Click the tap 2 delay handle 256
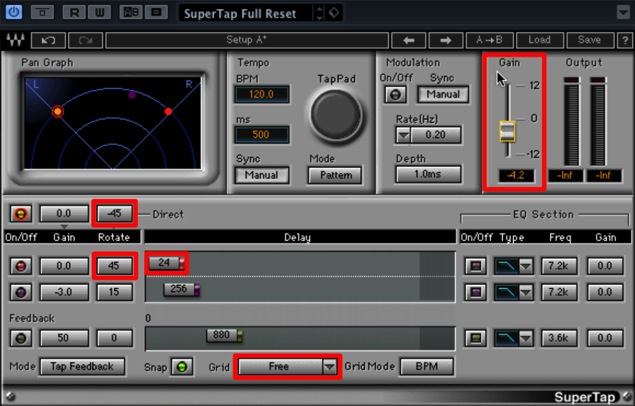 (x=182, y=289)
